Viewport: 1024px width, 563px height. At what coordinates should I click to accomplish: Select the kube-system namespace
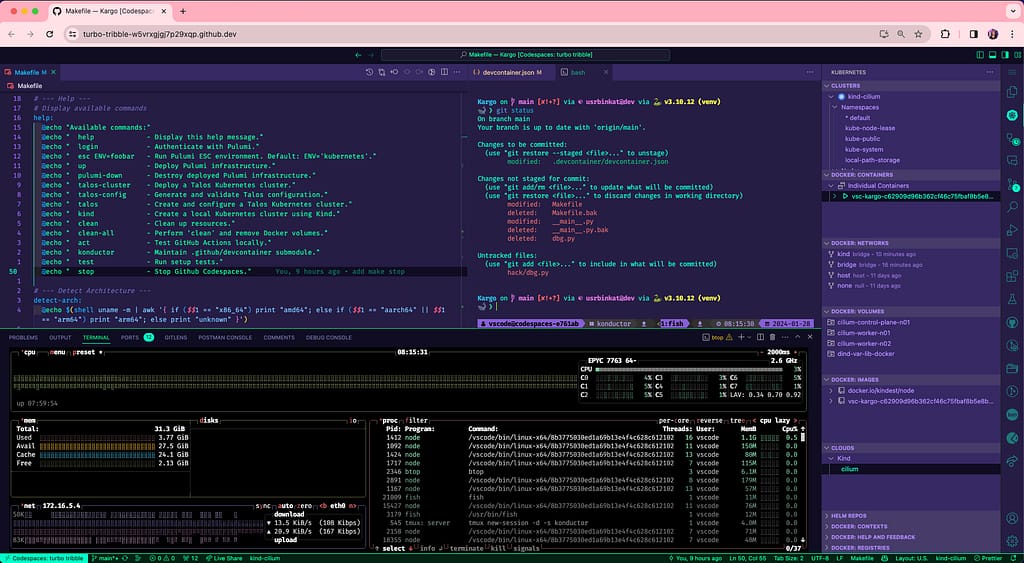click(864, 150)
